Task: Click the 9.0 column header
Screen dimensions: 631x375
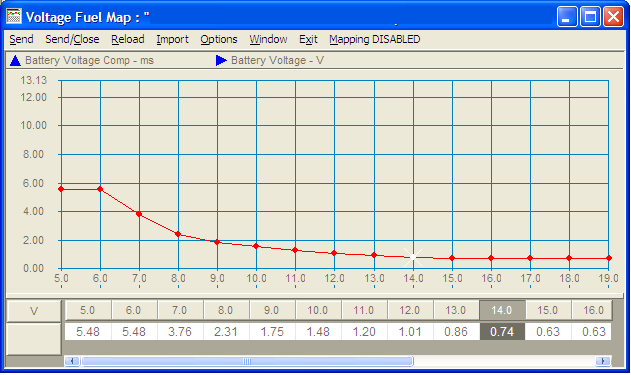Action: [x=272, y=310]
